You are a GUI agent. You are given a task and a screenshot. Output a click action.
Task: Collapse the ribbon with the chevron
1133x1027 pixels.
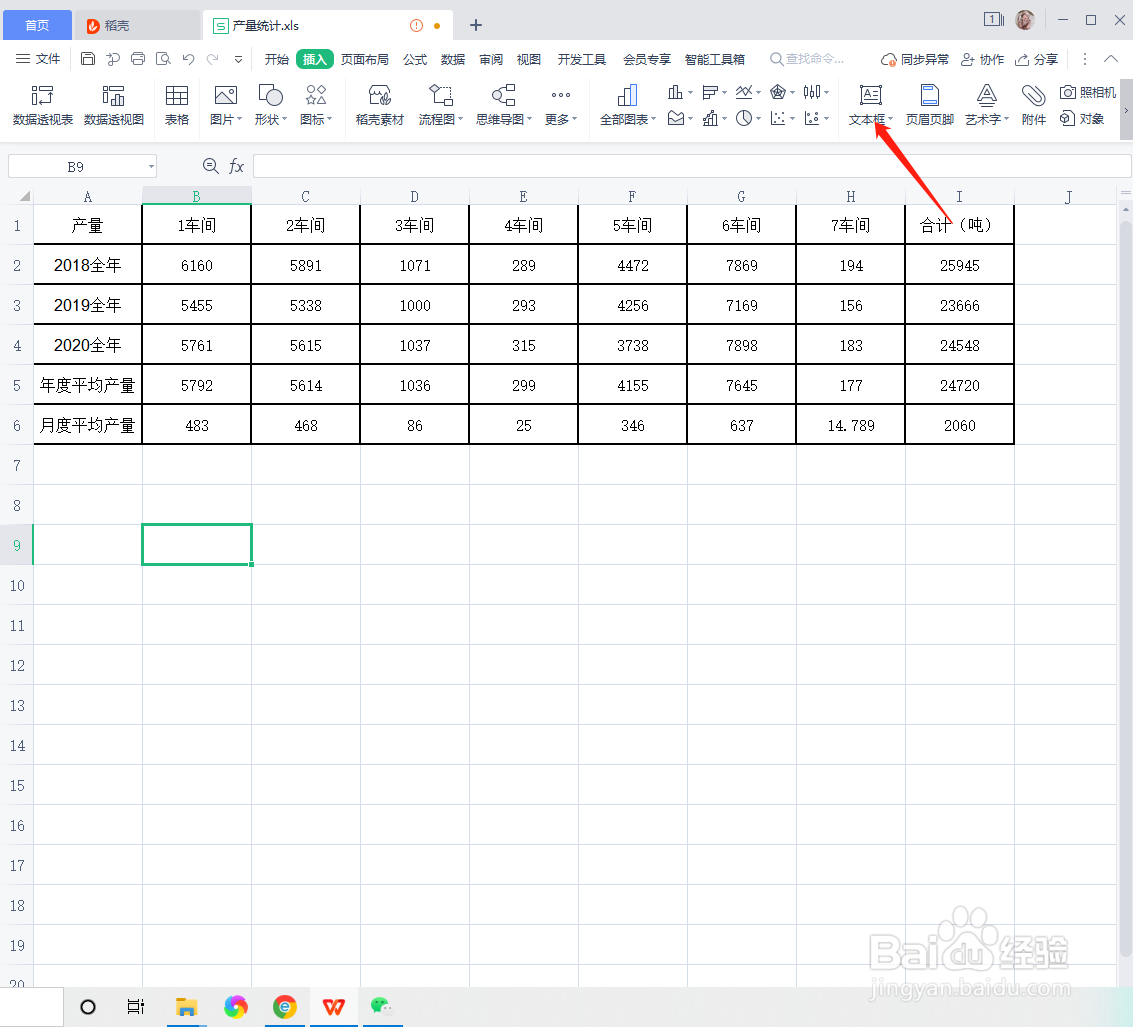1110,58
